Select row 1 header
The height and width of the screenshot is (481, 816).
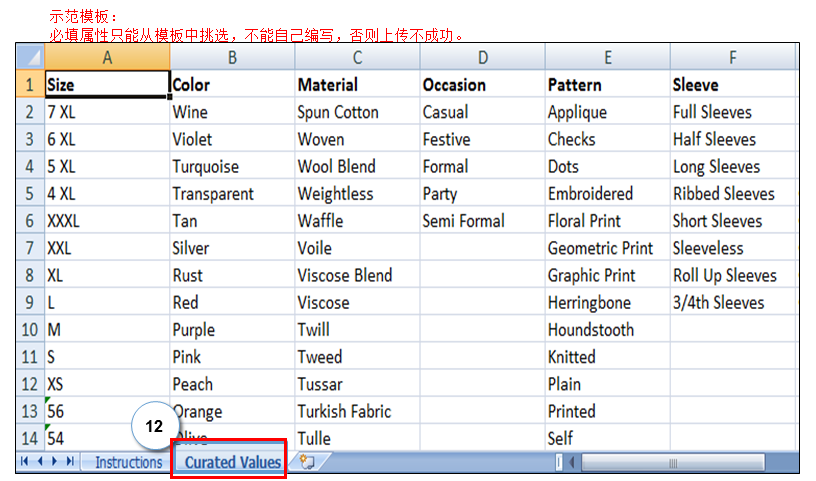[x=31, y=84]
